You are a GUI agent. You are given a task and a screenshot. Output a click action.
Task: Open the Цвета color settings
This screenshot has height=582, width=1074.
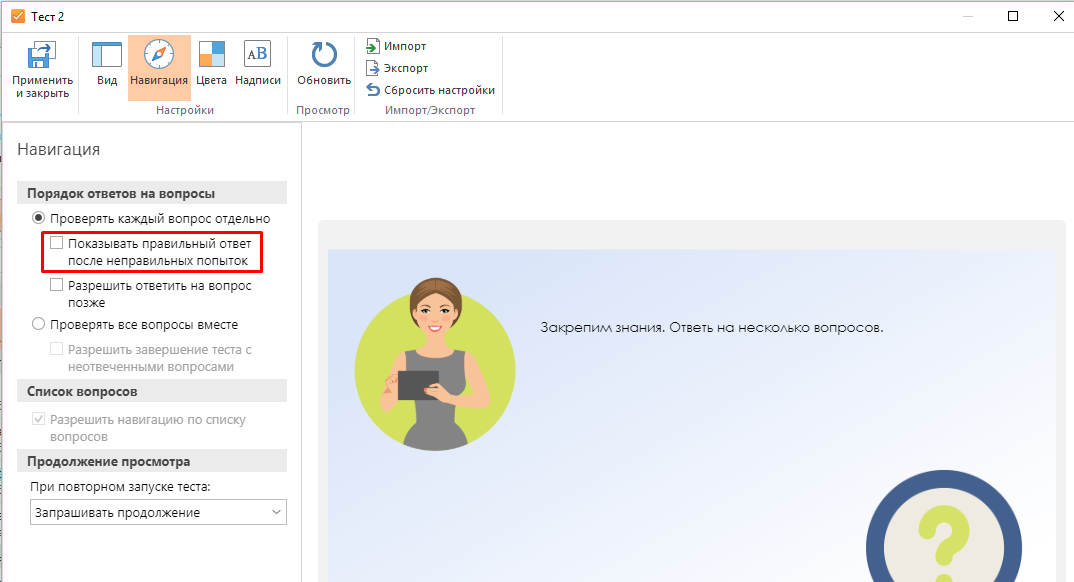pyautogui.click(x=211, y=63)
